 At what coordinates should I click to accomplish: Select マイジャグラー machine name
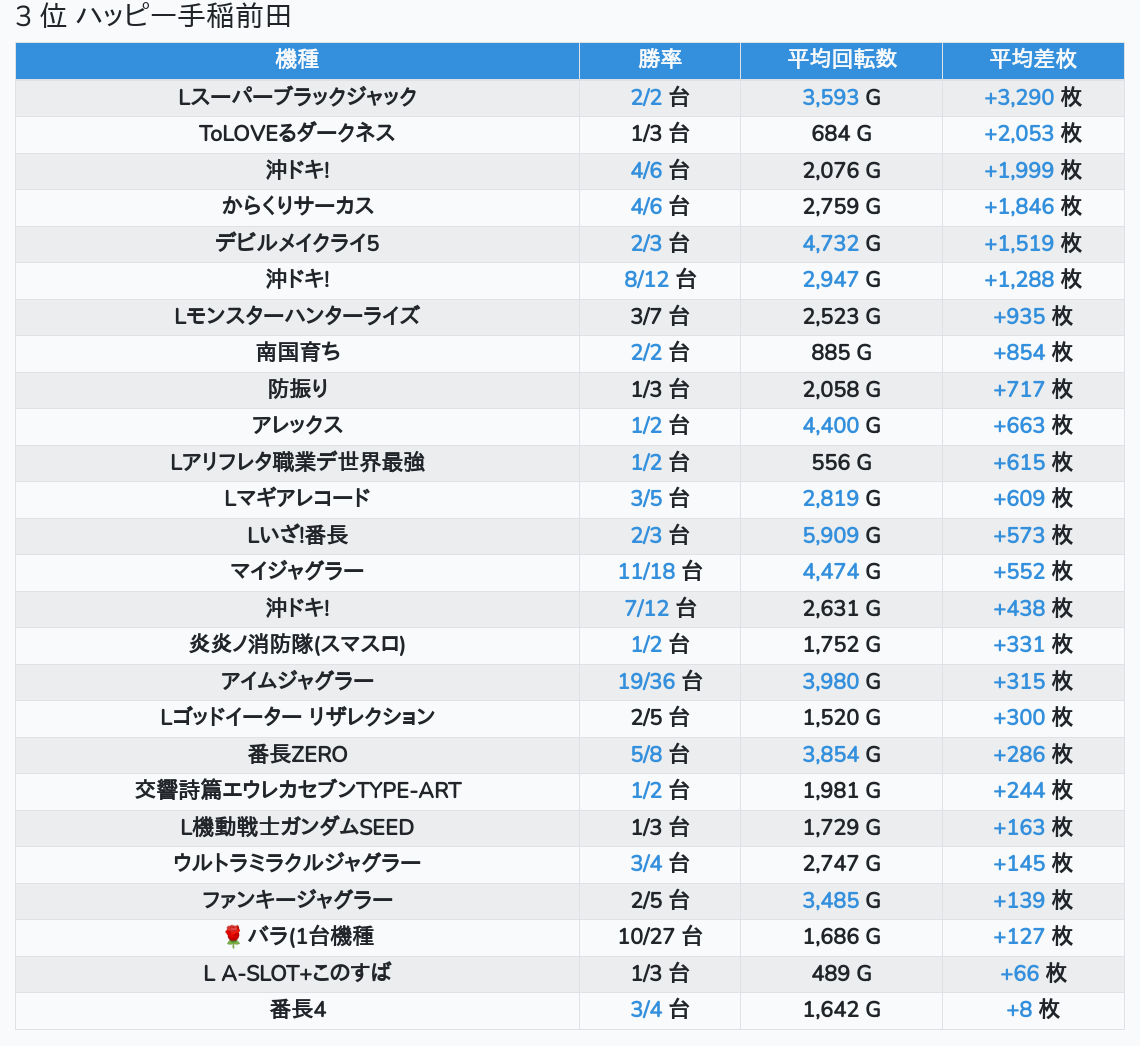pyautogui.click(x=297, y=571)
